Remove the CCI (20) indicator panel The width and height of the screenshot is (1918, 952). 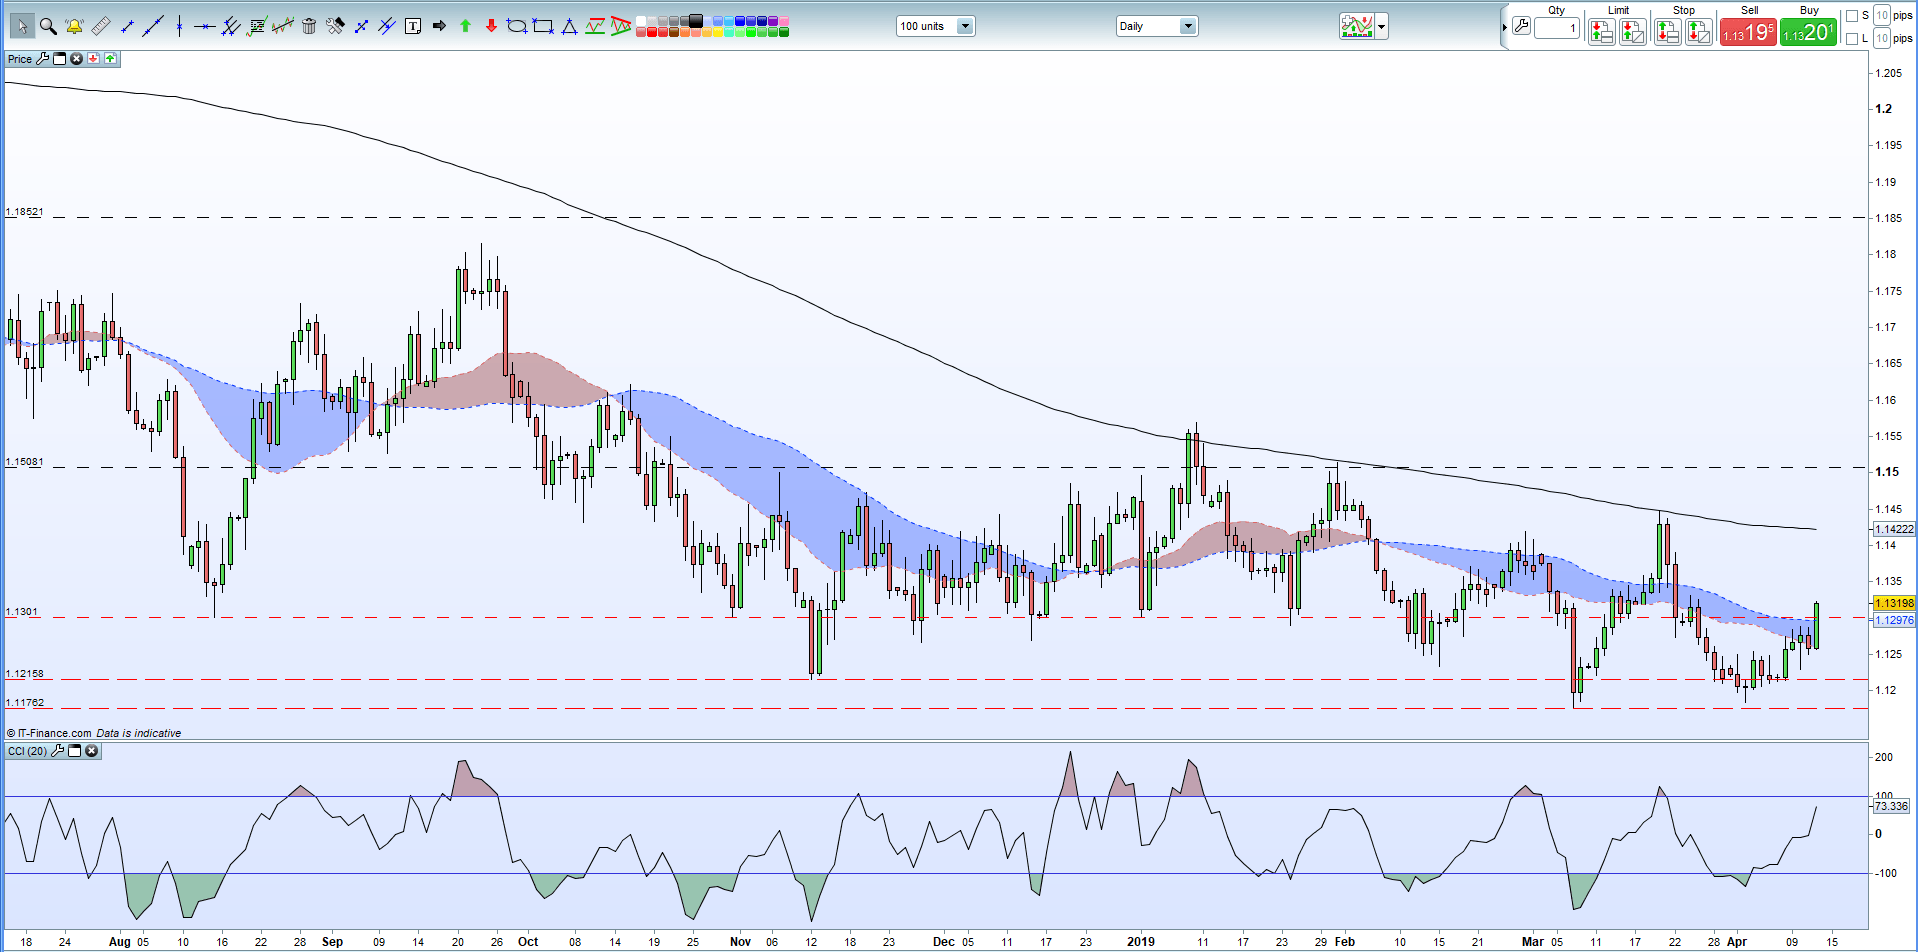tap(92, 751)
